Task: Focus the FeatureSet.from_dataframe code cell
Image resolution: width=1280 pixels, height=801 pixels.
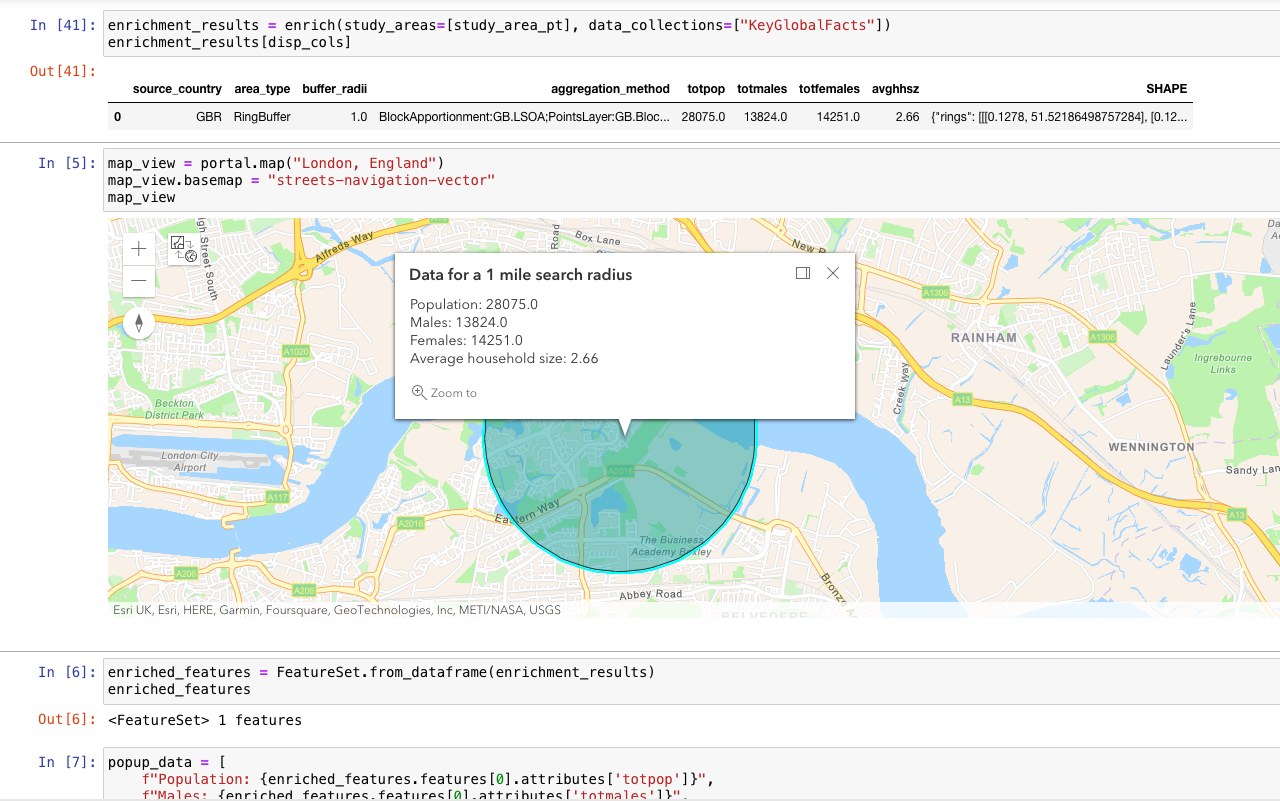Action: pos(600,680)
